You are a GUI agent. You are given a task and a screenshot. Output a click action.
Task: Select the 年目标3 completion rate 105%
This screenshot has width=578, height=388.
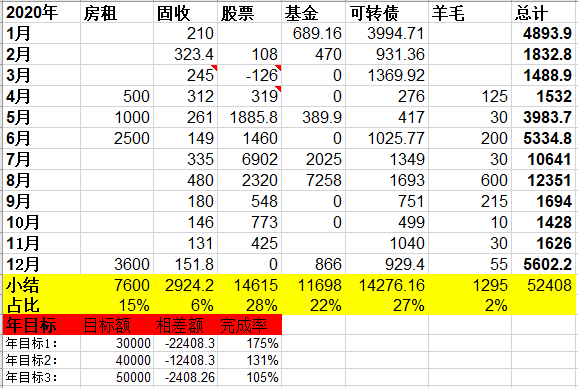pyautogui.click(x=250, y=377)
